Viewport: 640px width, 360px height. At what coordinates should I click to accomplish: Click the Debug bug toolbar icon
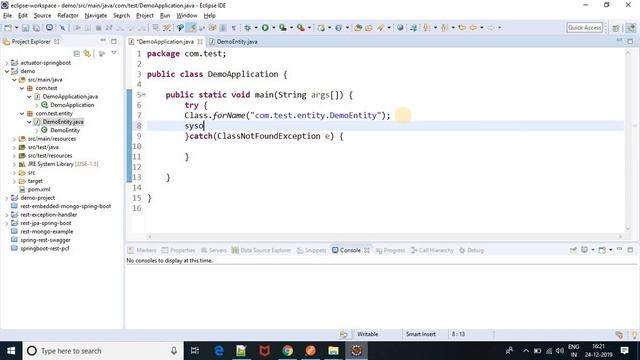[247, 28]
